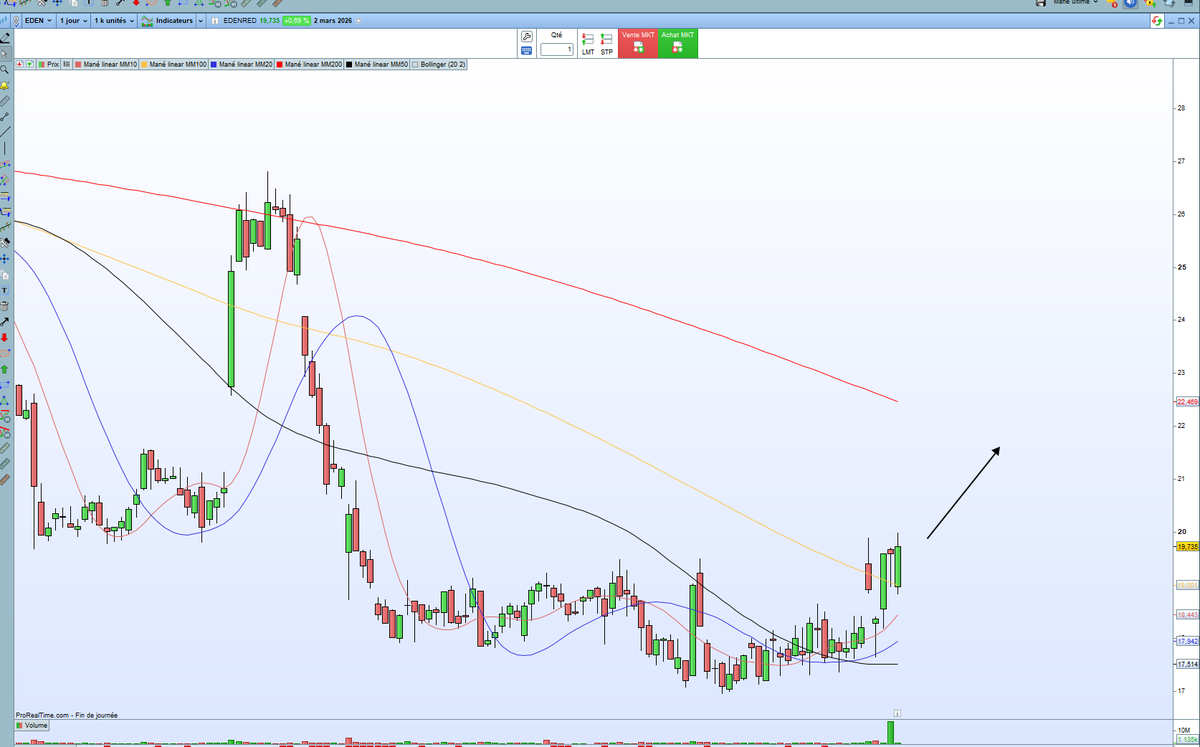The image size is (1200, 747).
Task: Click the green icon next to red plus
Action: point(30,64)
